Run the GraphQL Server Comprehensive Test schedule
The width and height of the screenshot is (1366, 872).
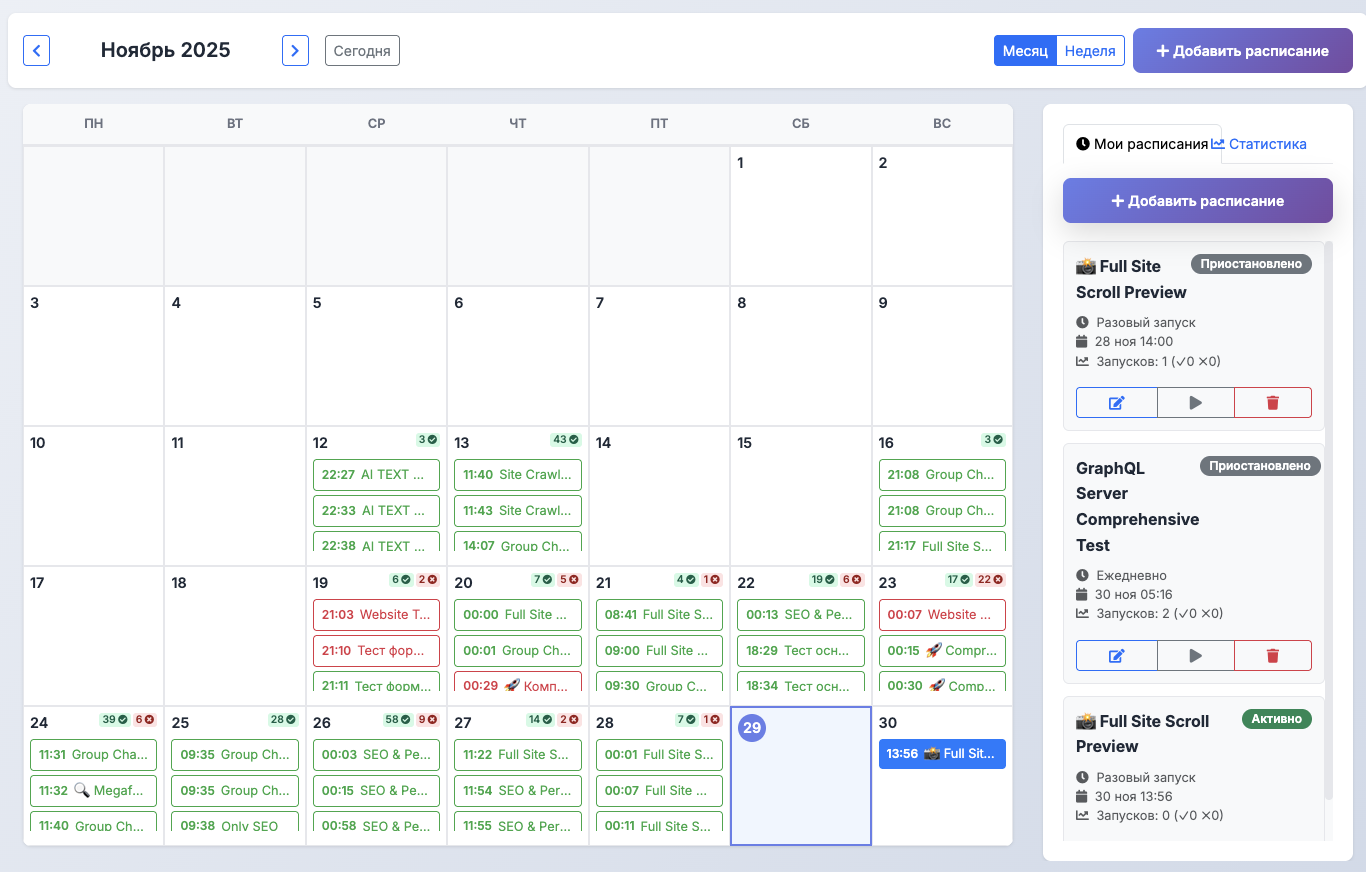click(x=1195, y=655)
